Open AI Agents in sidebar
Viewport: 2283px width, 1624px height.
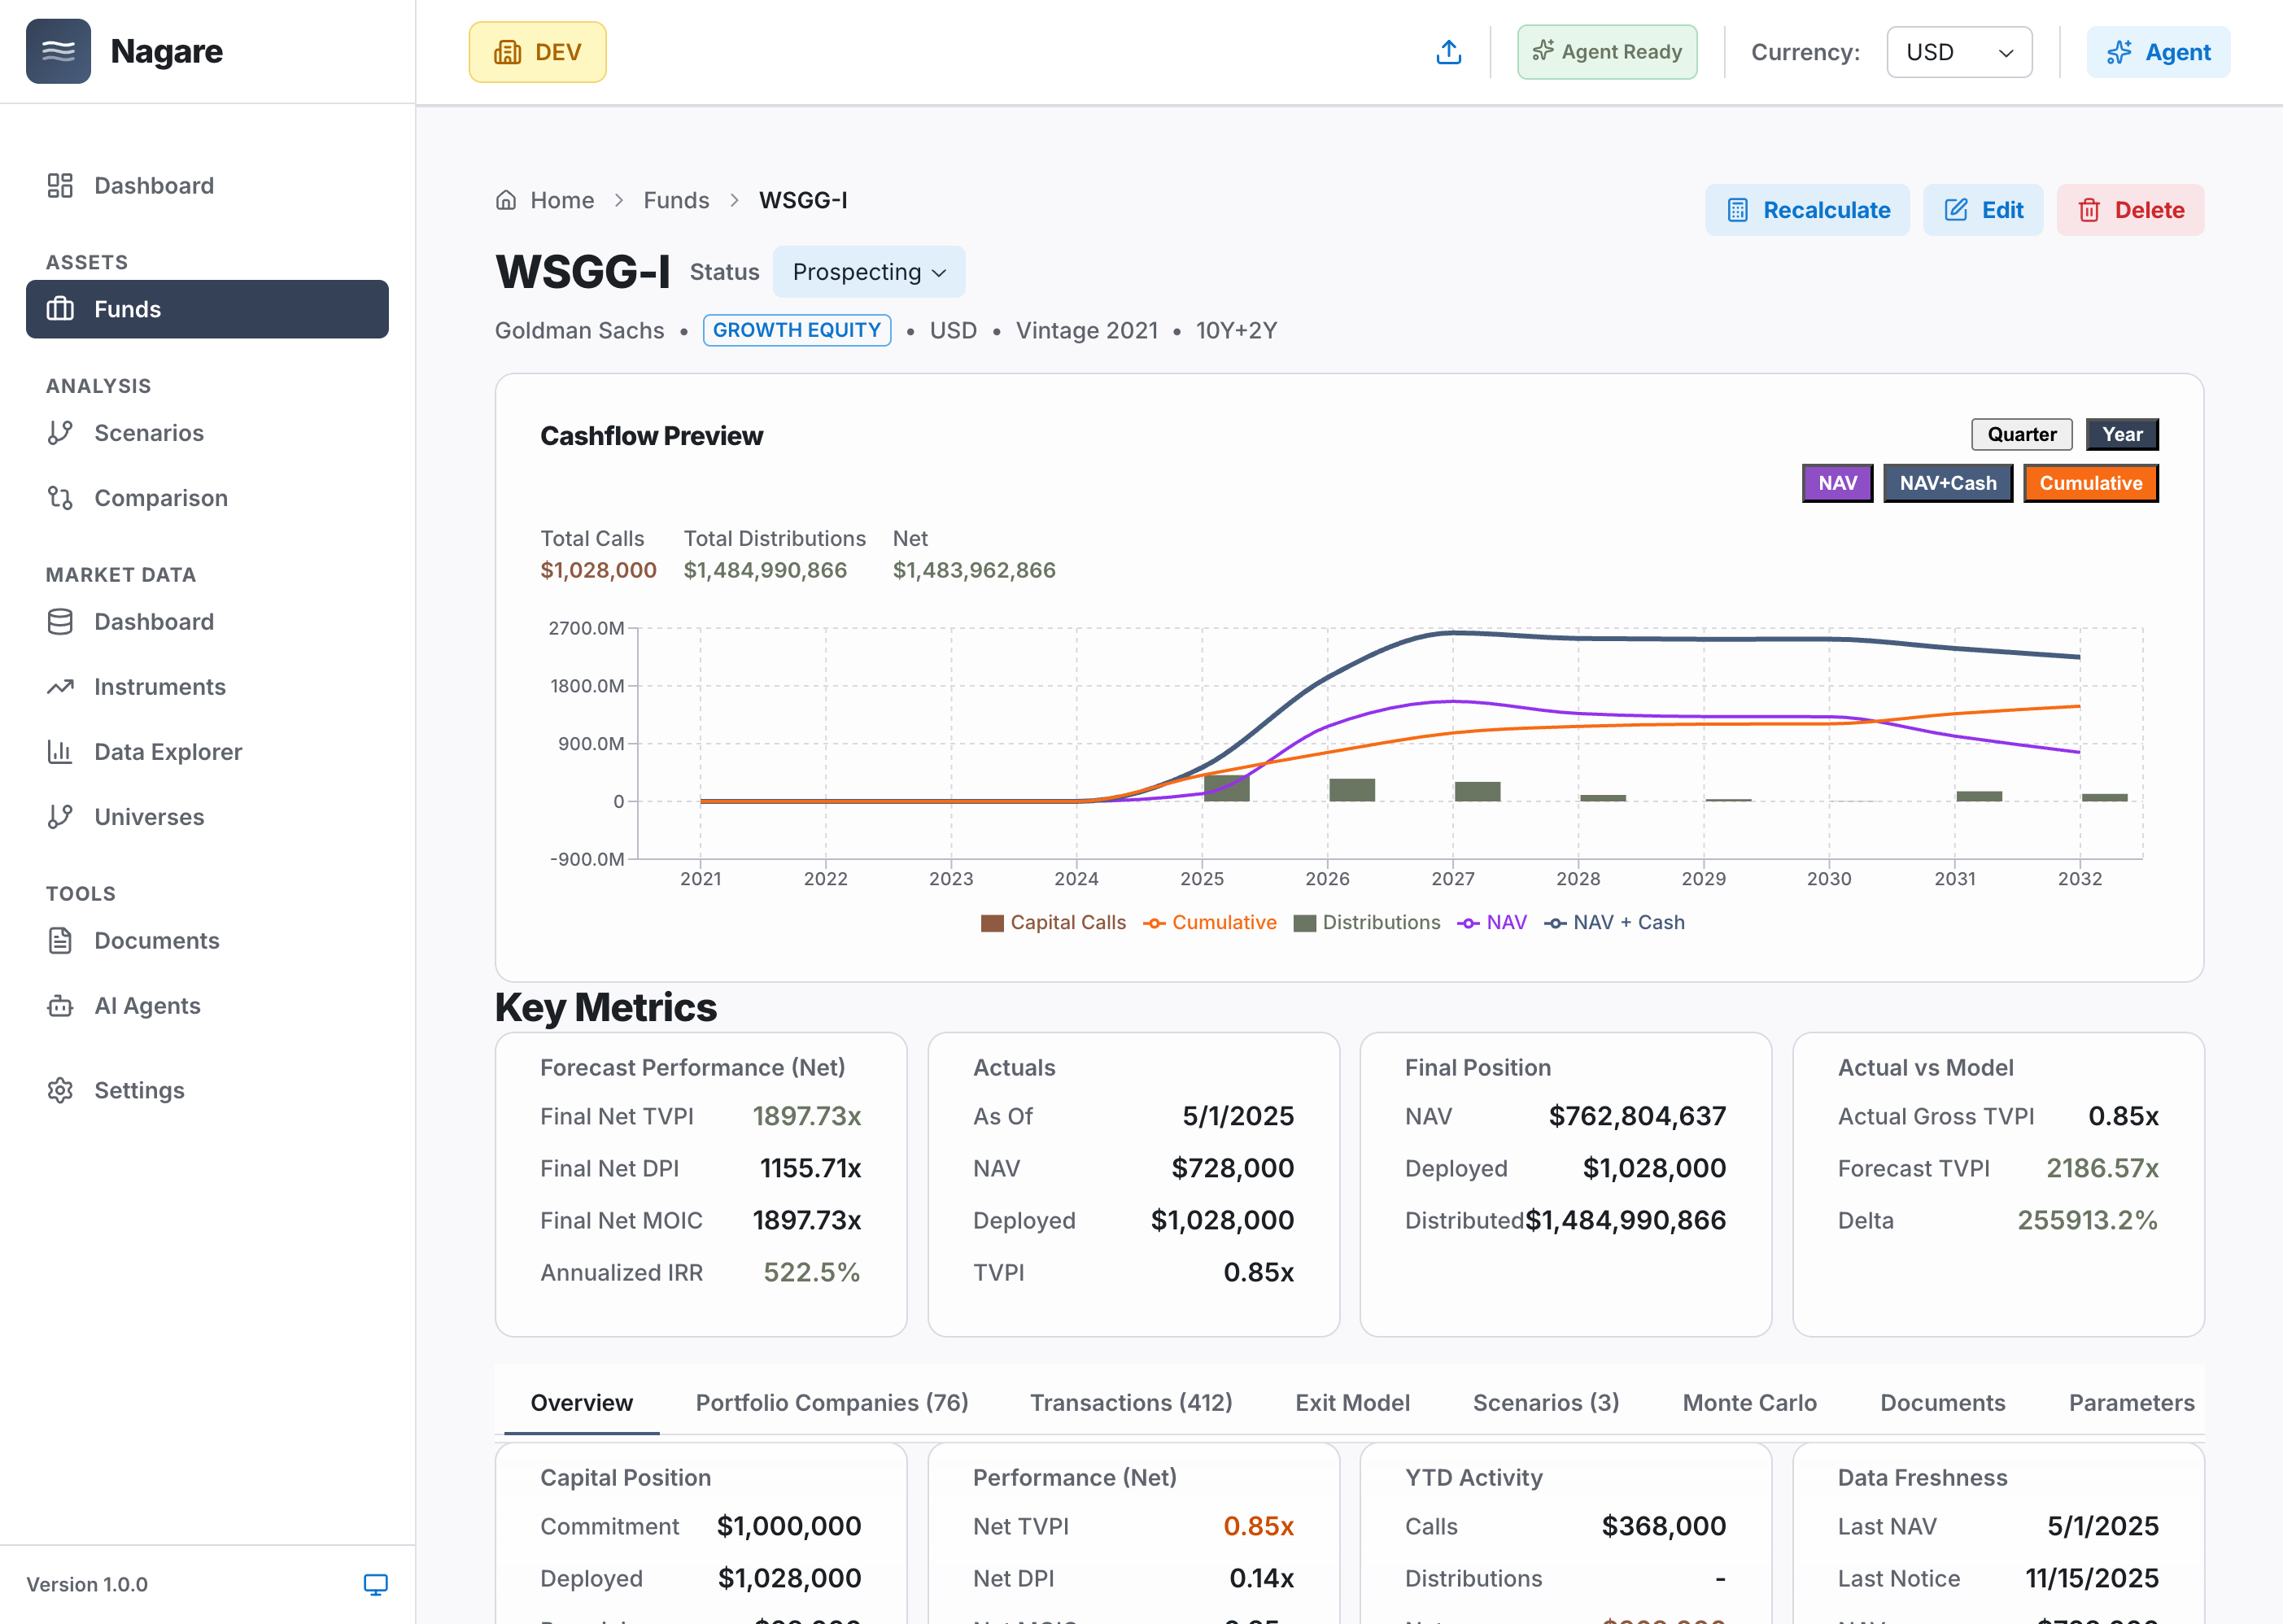pyautogui.click(x=147, y=1006)
